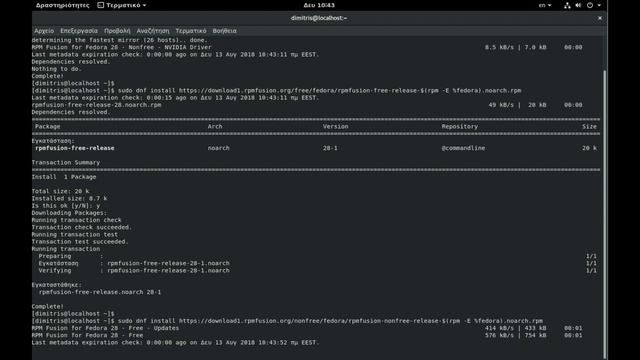Click 'Transaction test succeeded.' line

click(x=80, y=242)
